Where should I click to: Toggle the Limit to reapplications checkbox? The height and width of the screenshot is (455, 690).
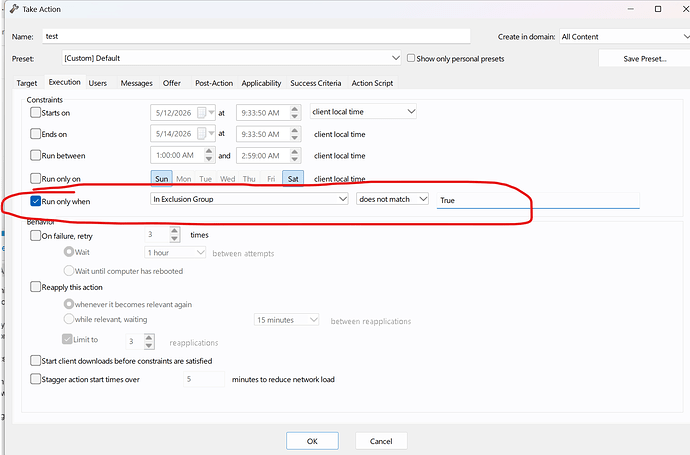67,339
